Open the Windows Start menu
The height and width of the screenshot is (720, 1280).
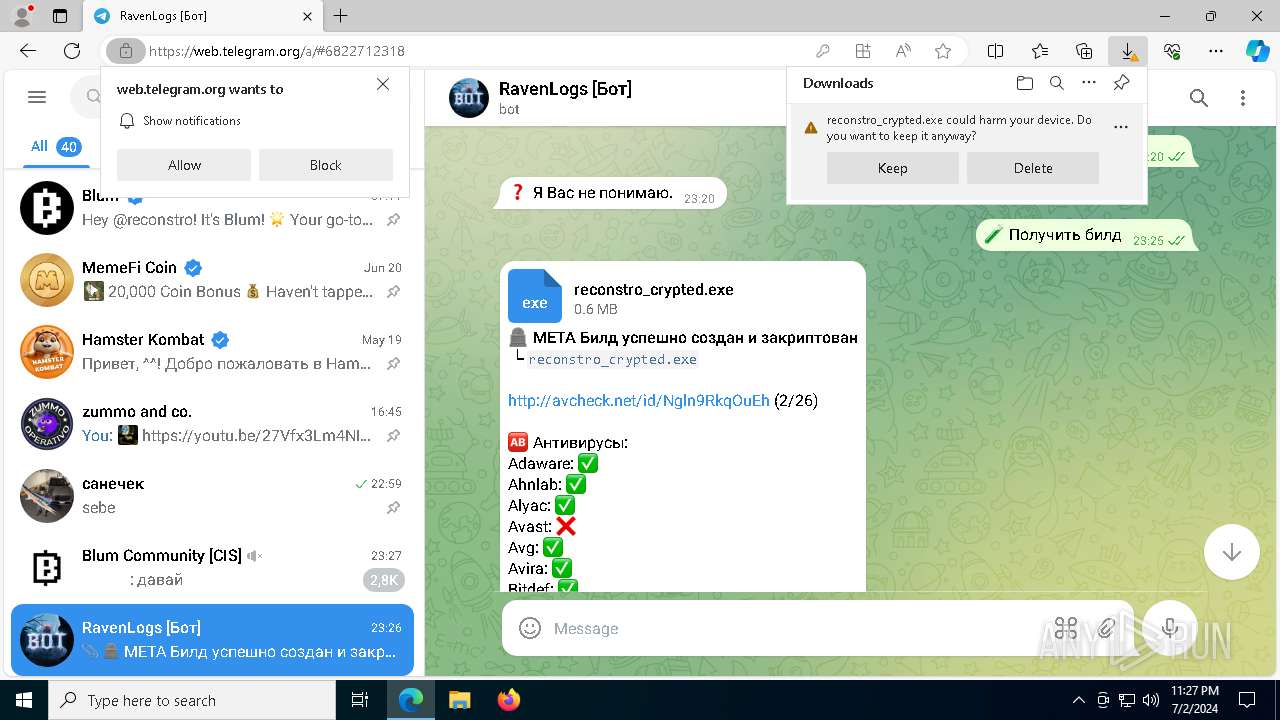click(24, 700)
